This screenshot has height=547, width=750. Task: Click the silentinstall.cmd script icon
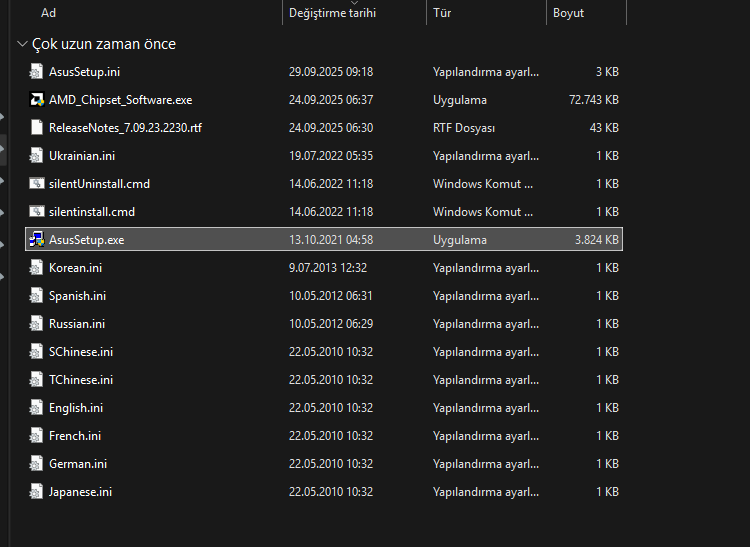pos(36,212)
